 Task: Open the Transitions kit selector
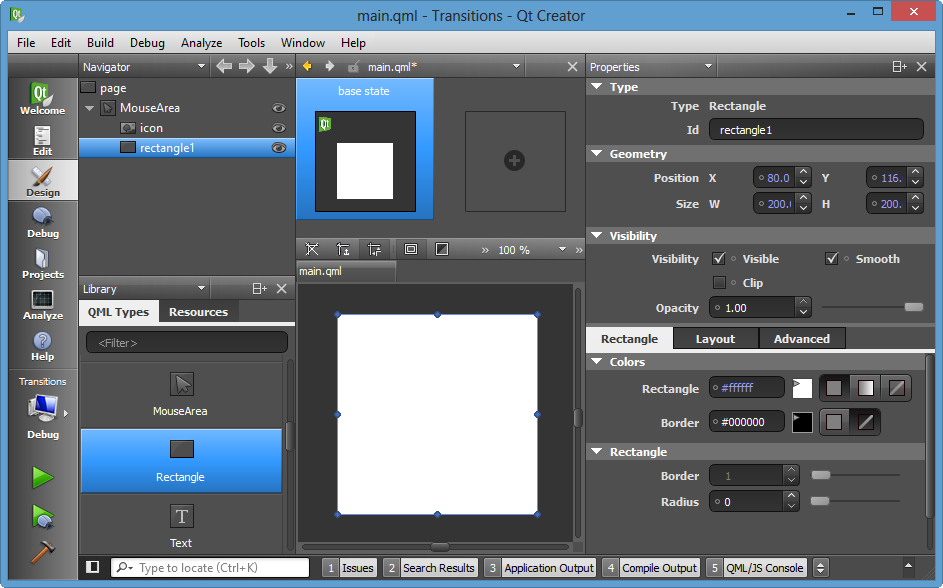click(43, 408)
